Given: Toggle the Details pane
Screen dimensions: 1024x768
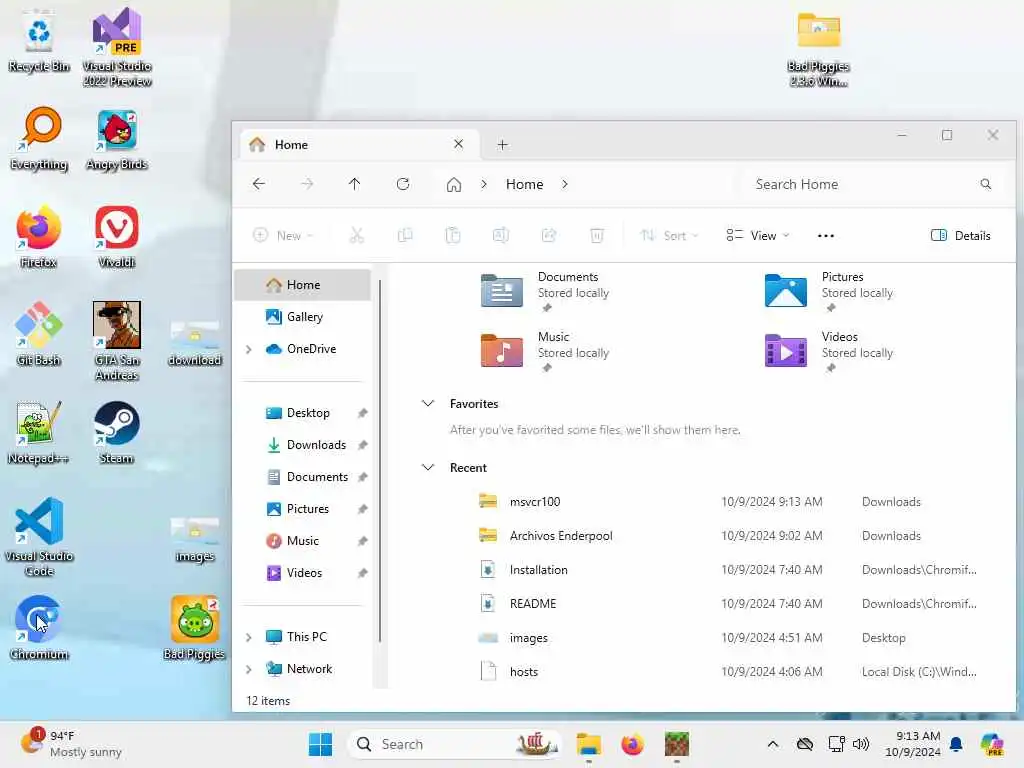Looking at the screenshot, I should click(961, 236).
